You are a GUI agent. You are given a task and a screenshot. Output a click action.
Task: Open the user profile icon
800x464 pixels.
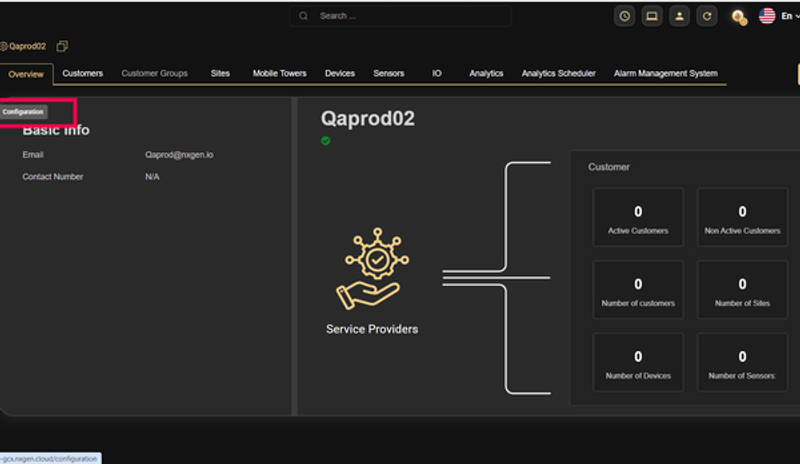(x=679, y=16)
